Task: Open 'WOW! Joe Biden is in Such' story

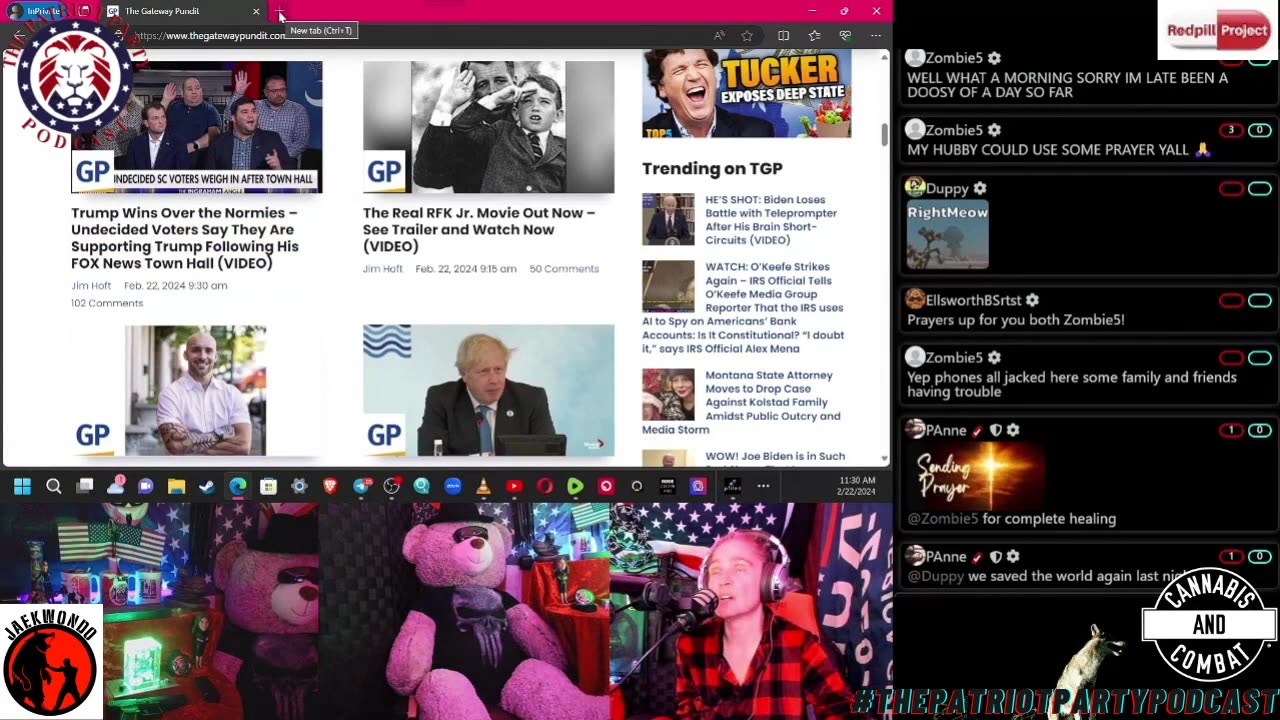Action: tap(775, 456)
